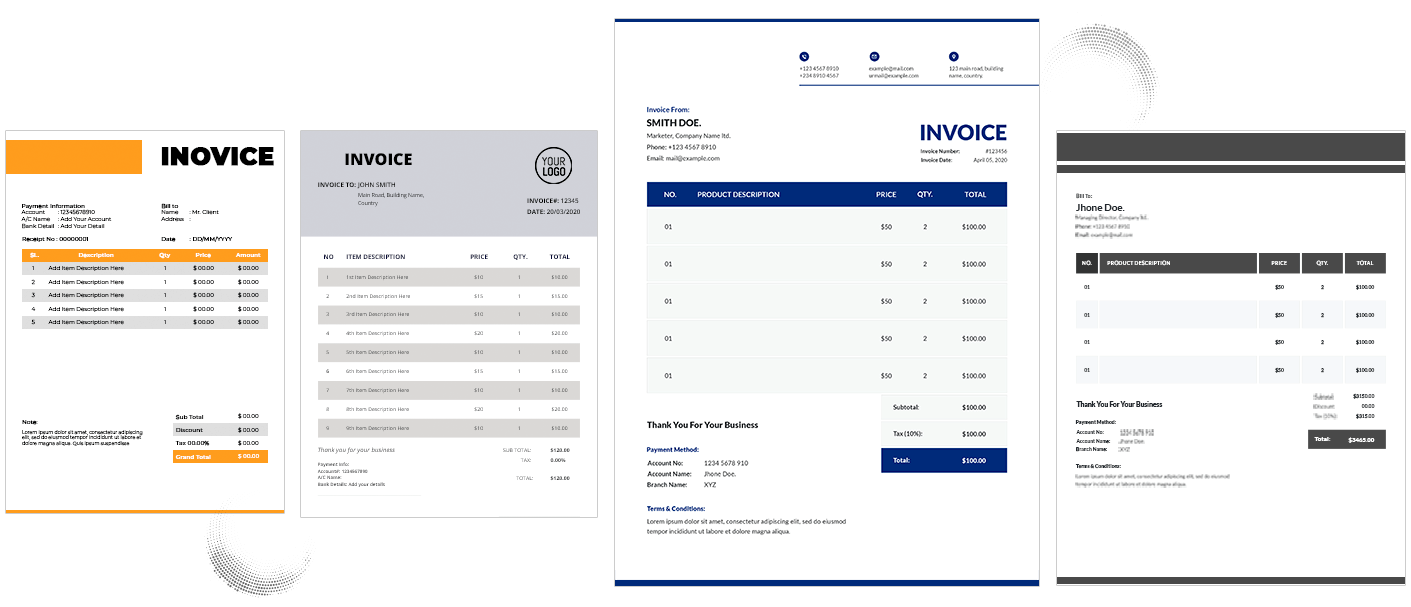The image size is (1411, 607).
Task: Click 'Thank You For Your Business' in blue invoice
Action: pyautogui.click(x=702, y=425)
